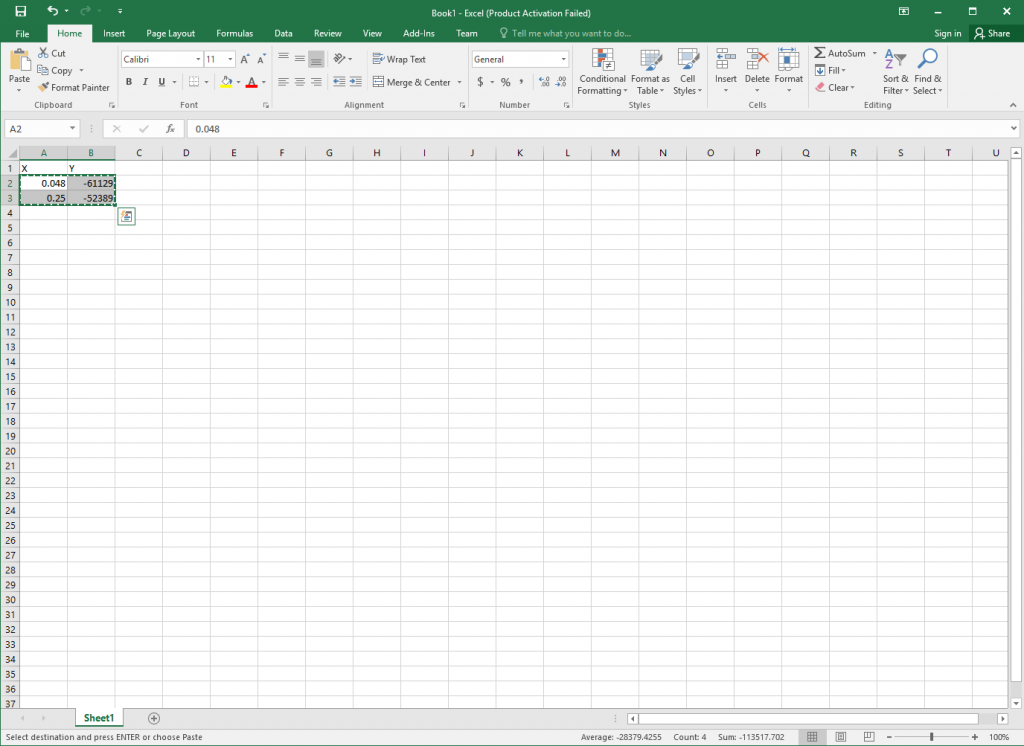Open the cells Format menu
Viewport: 1024px width, 746px height.
(788, 71)
